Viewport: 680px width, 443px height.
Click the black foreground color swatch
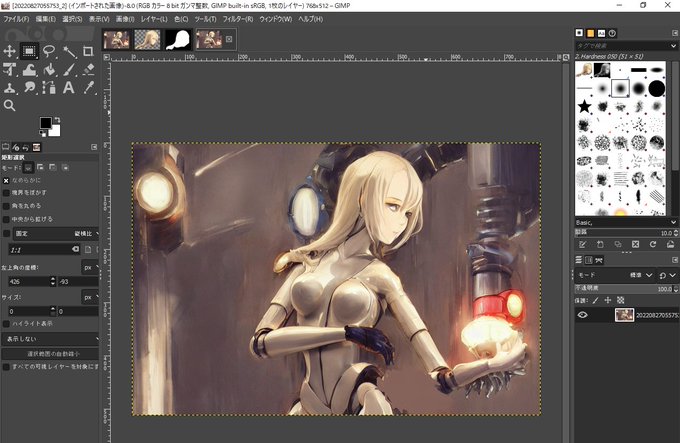(45, 122)
